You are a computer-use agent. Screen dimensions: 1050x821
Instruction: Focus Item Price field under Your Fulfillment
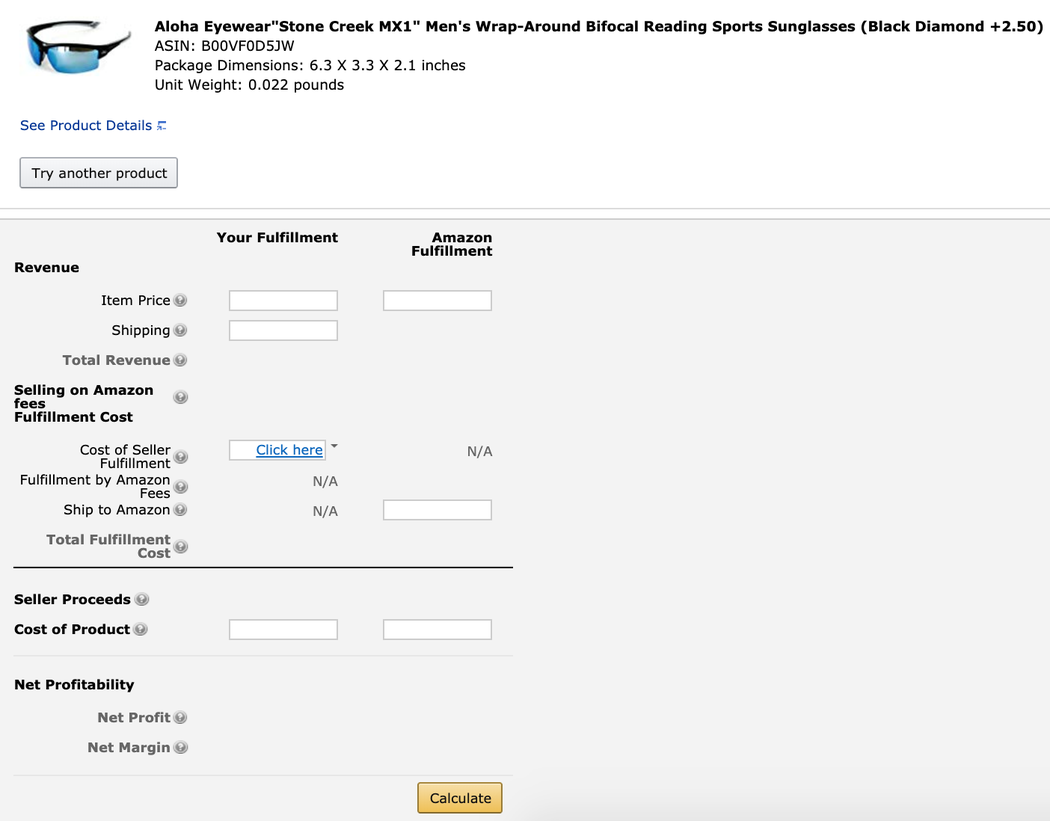(x=283, y=301)
